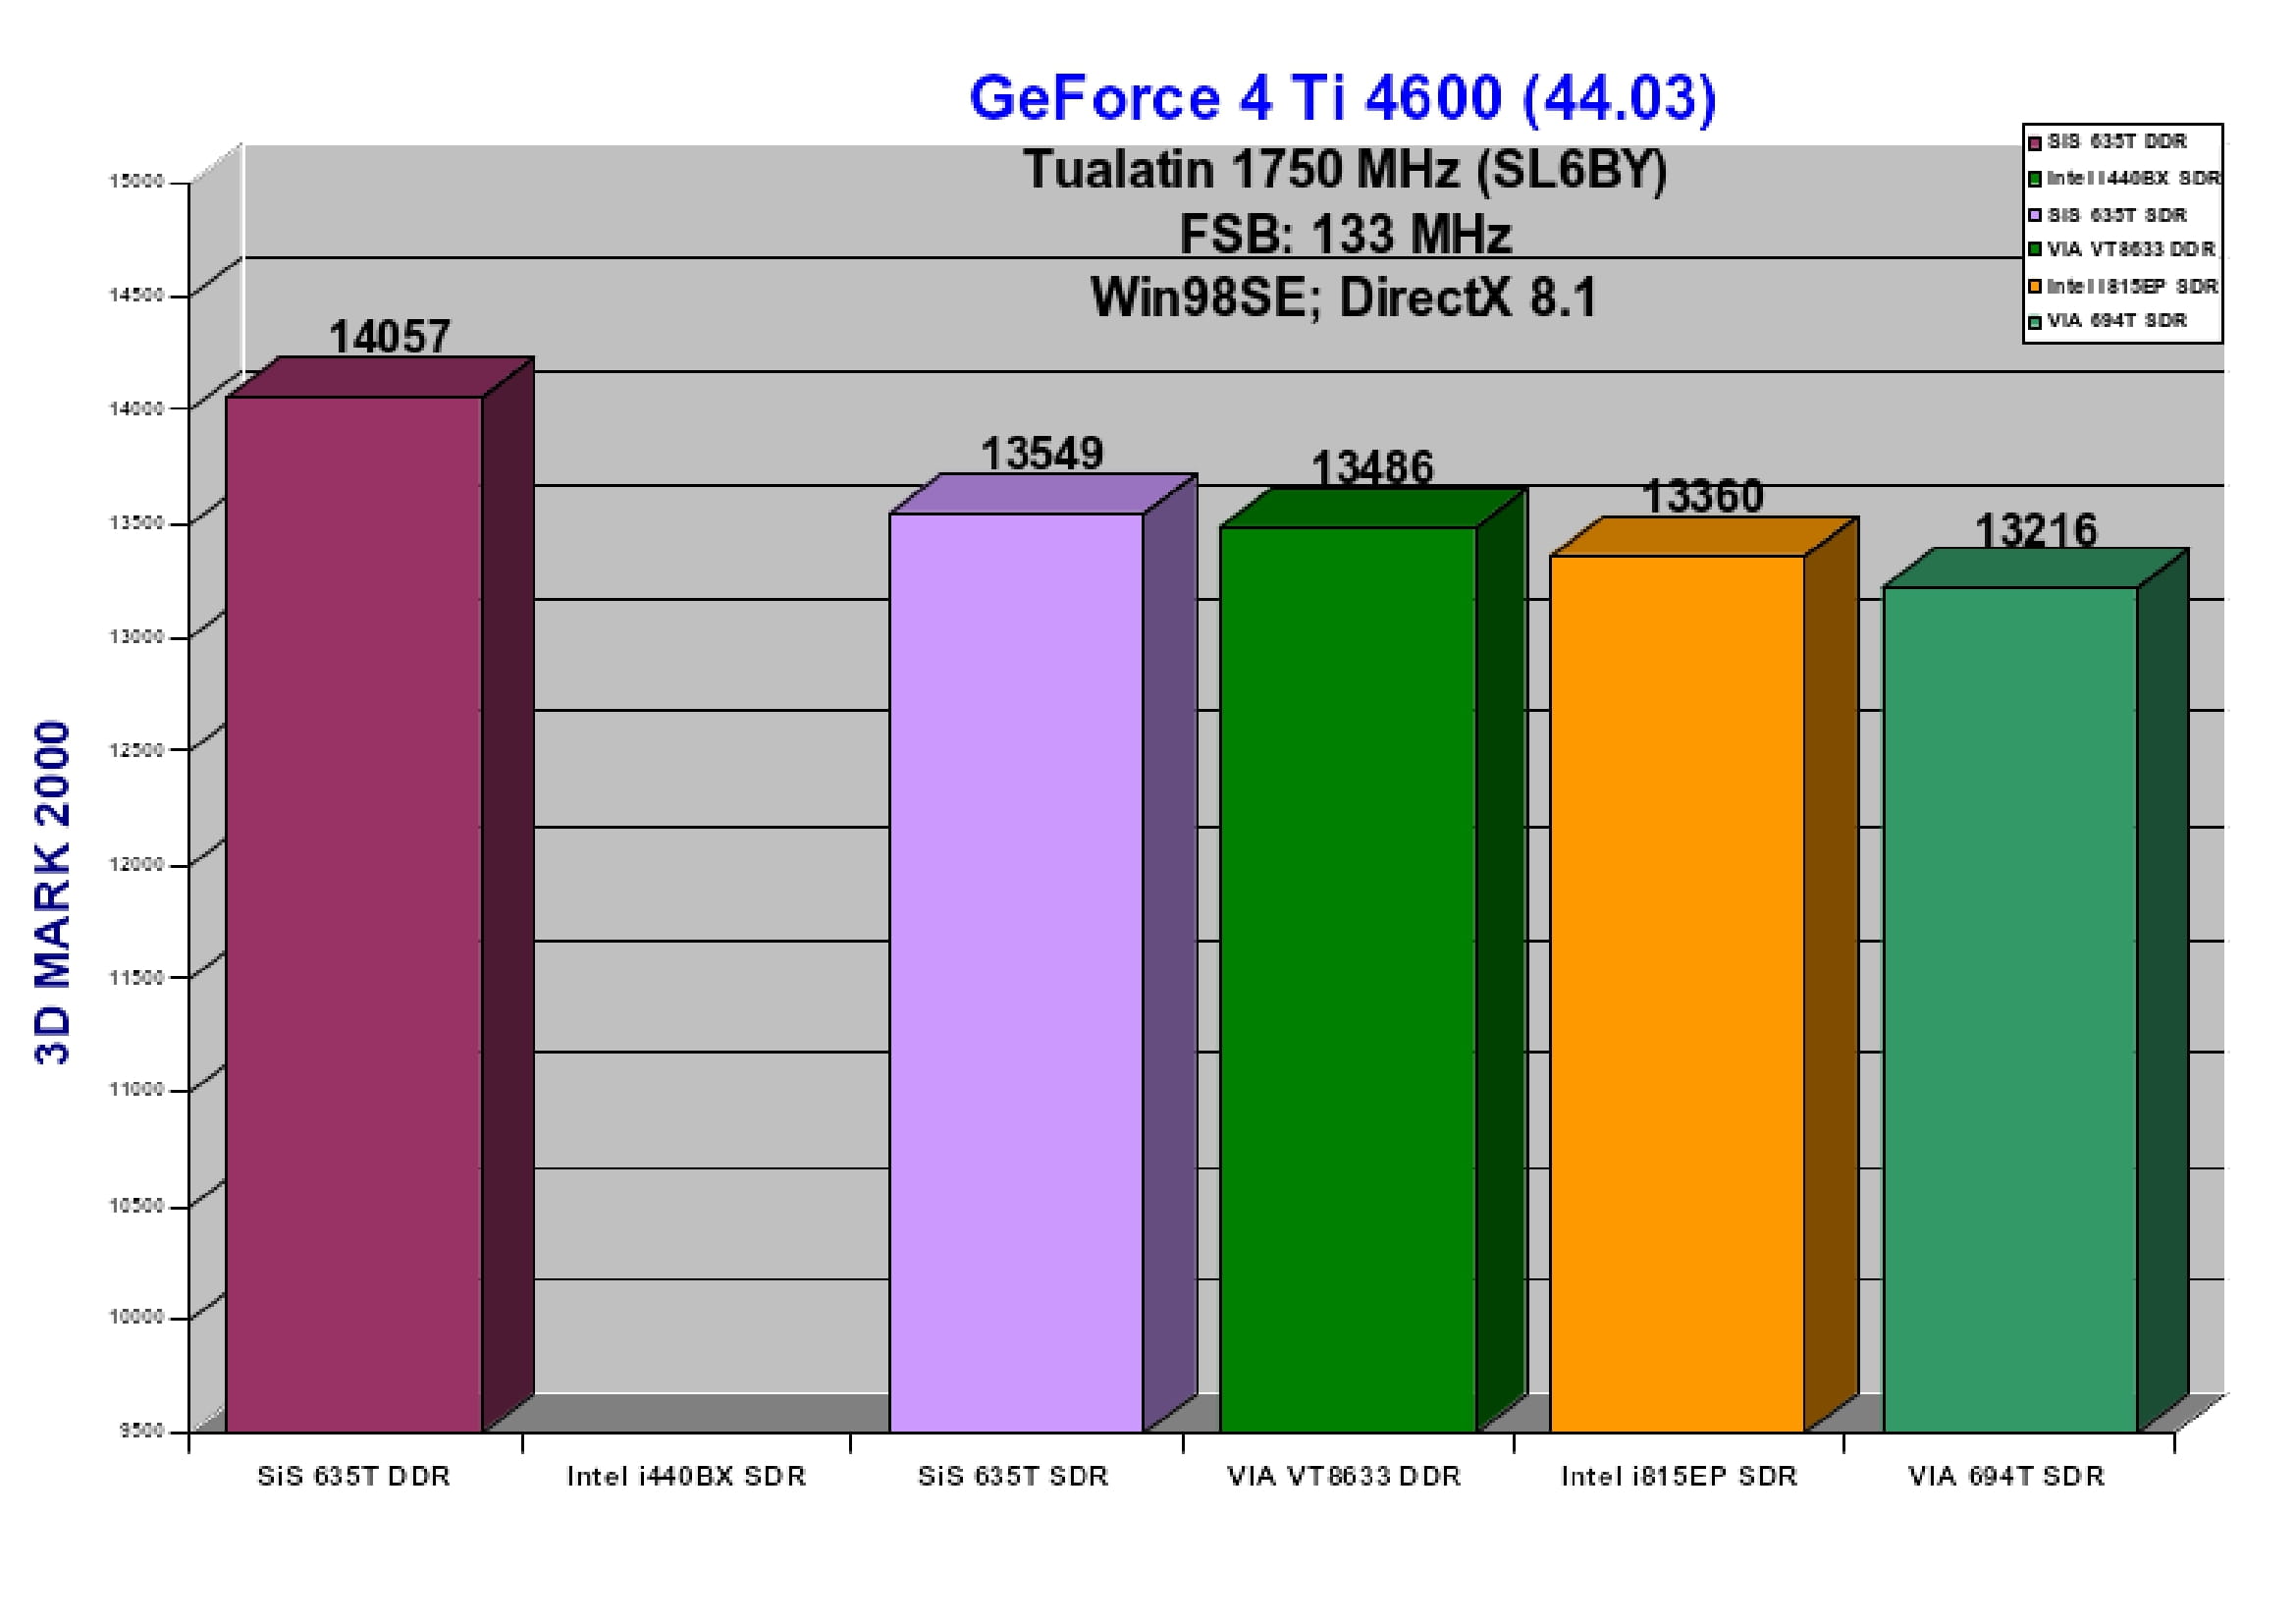The image size is (2296, 1624).
Task: Click the VIA VT8633 DDR legend color swatch
Action: pos(2034,249)
